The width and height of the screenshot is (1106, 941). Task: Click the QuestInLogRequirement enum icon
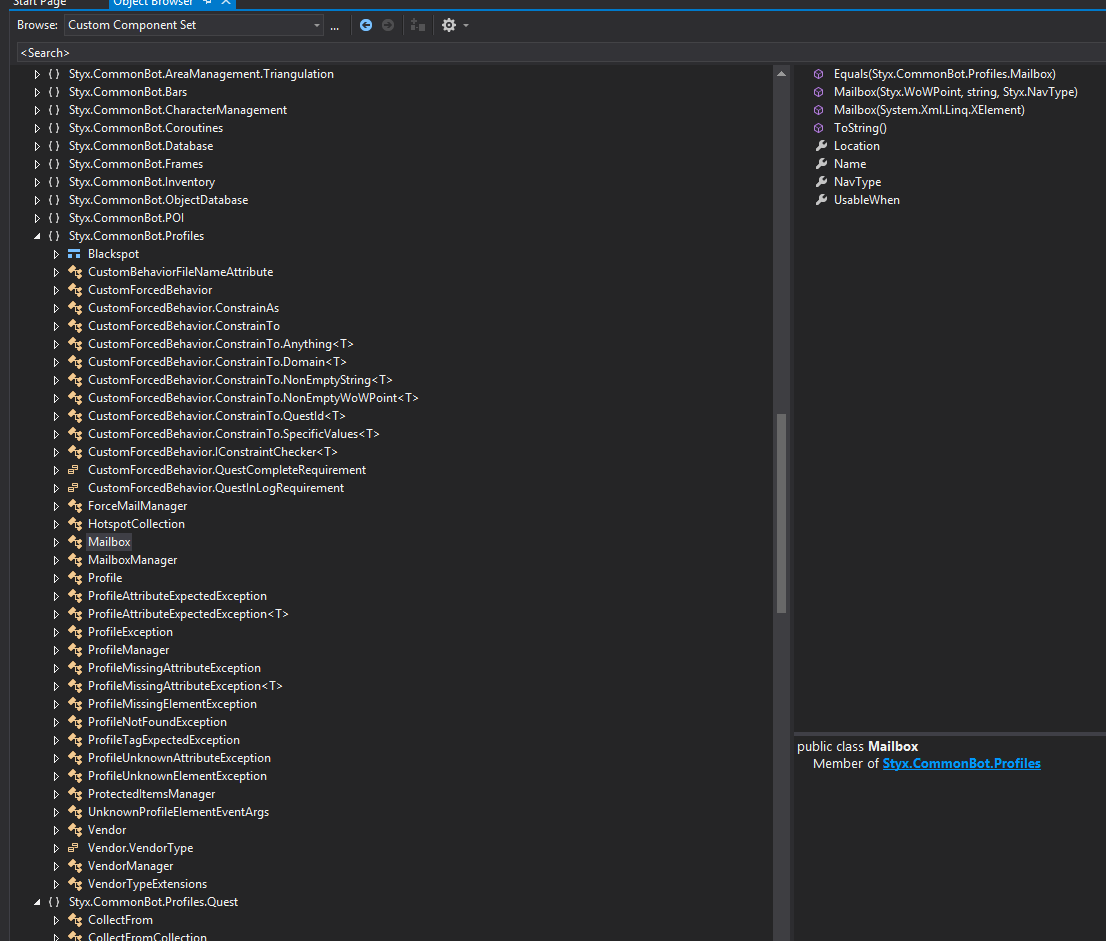coord(73,488)
